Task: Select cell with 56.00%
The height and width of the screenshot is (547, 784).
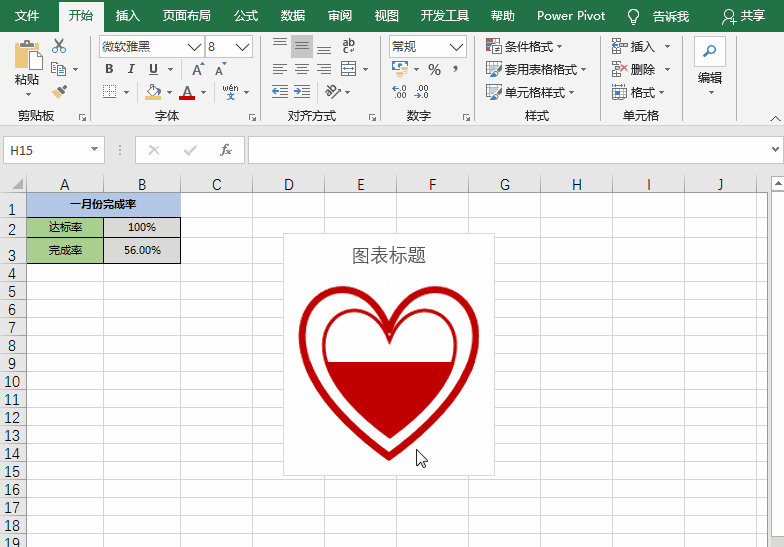Action: (142, 250)
